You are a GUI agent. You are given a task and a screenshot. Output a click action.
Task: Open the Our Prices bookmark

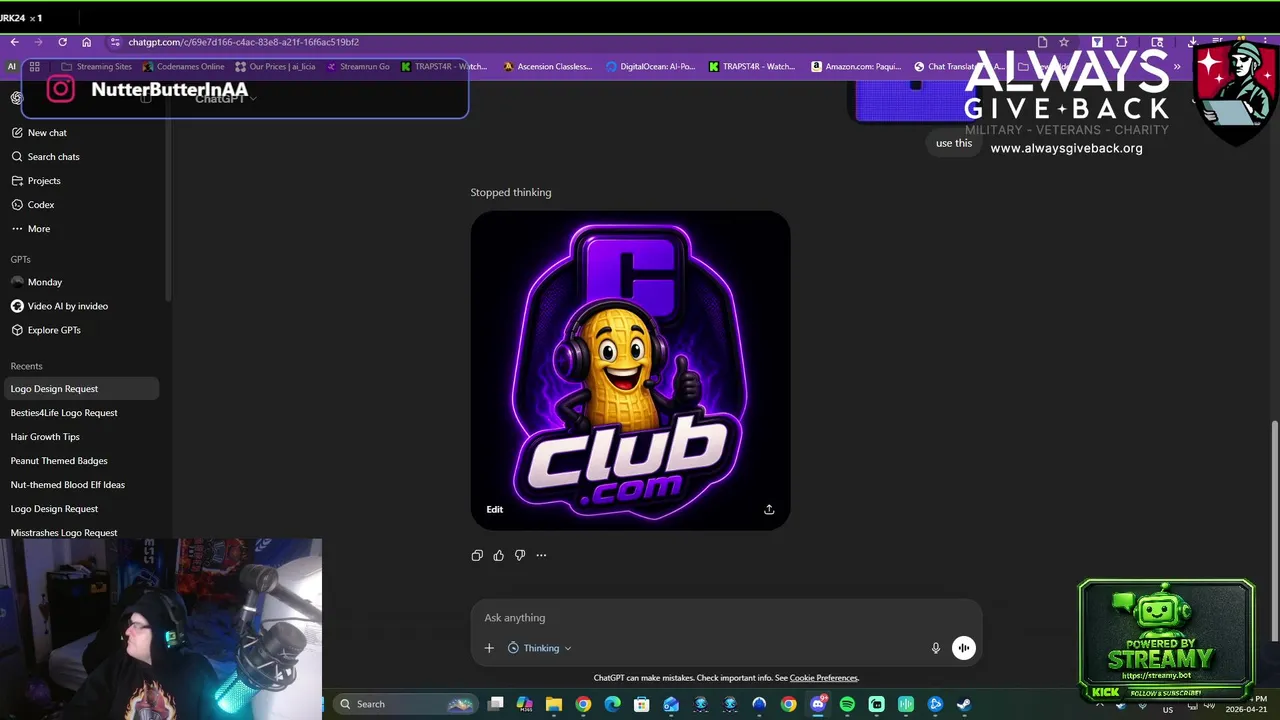point(275,67)
